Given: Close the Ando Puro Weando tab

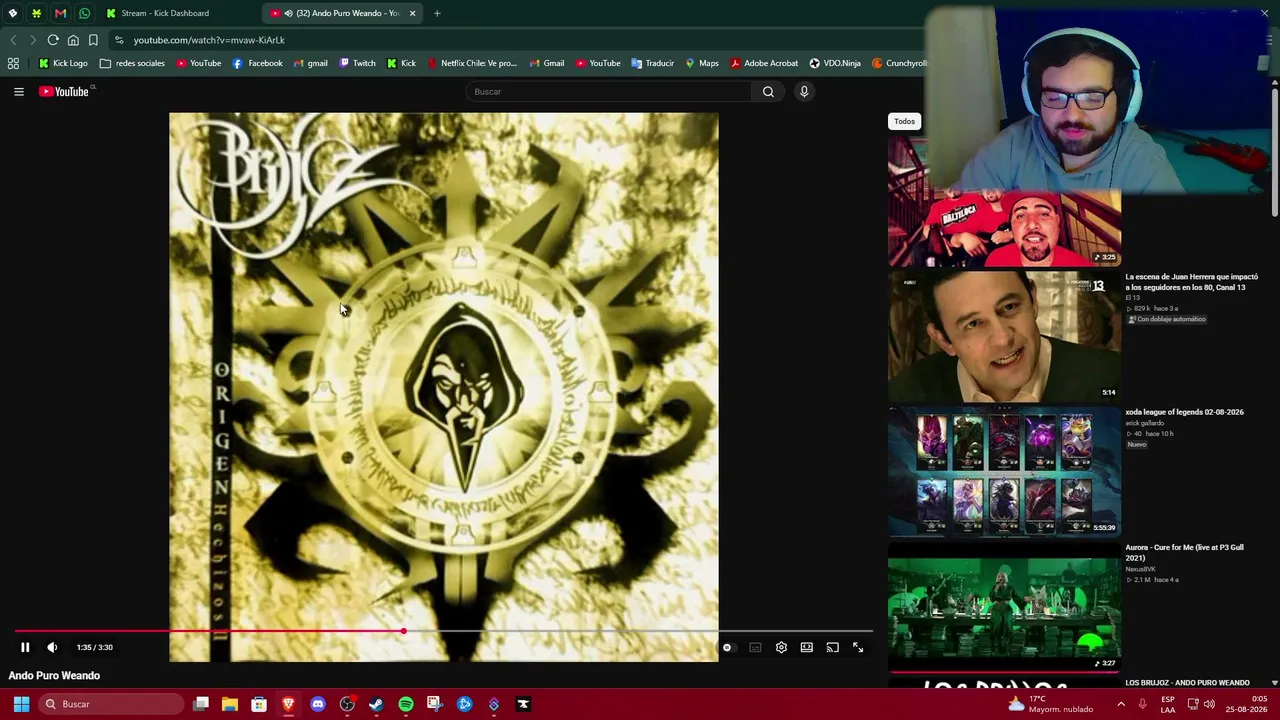Looking at the screenshot, I should (412, 13).
